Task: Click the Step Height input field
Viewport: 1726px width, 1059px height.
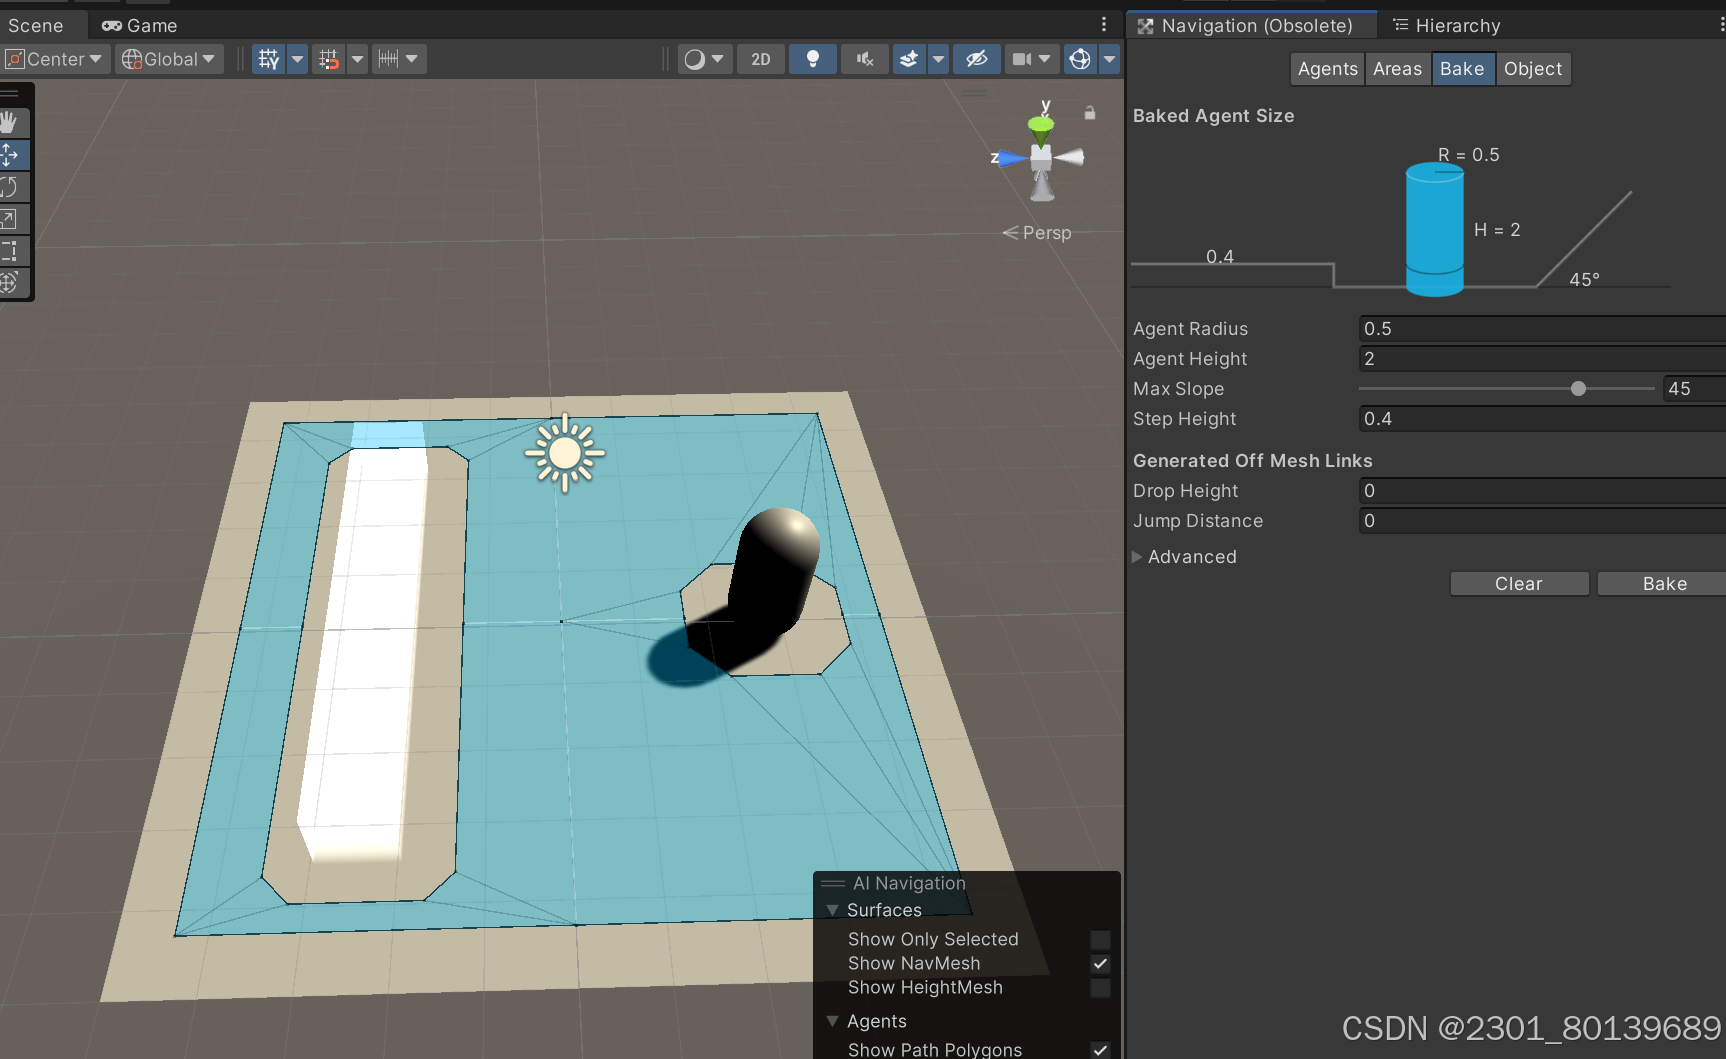Action: pyautogui.click(x=1542, y=419)
